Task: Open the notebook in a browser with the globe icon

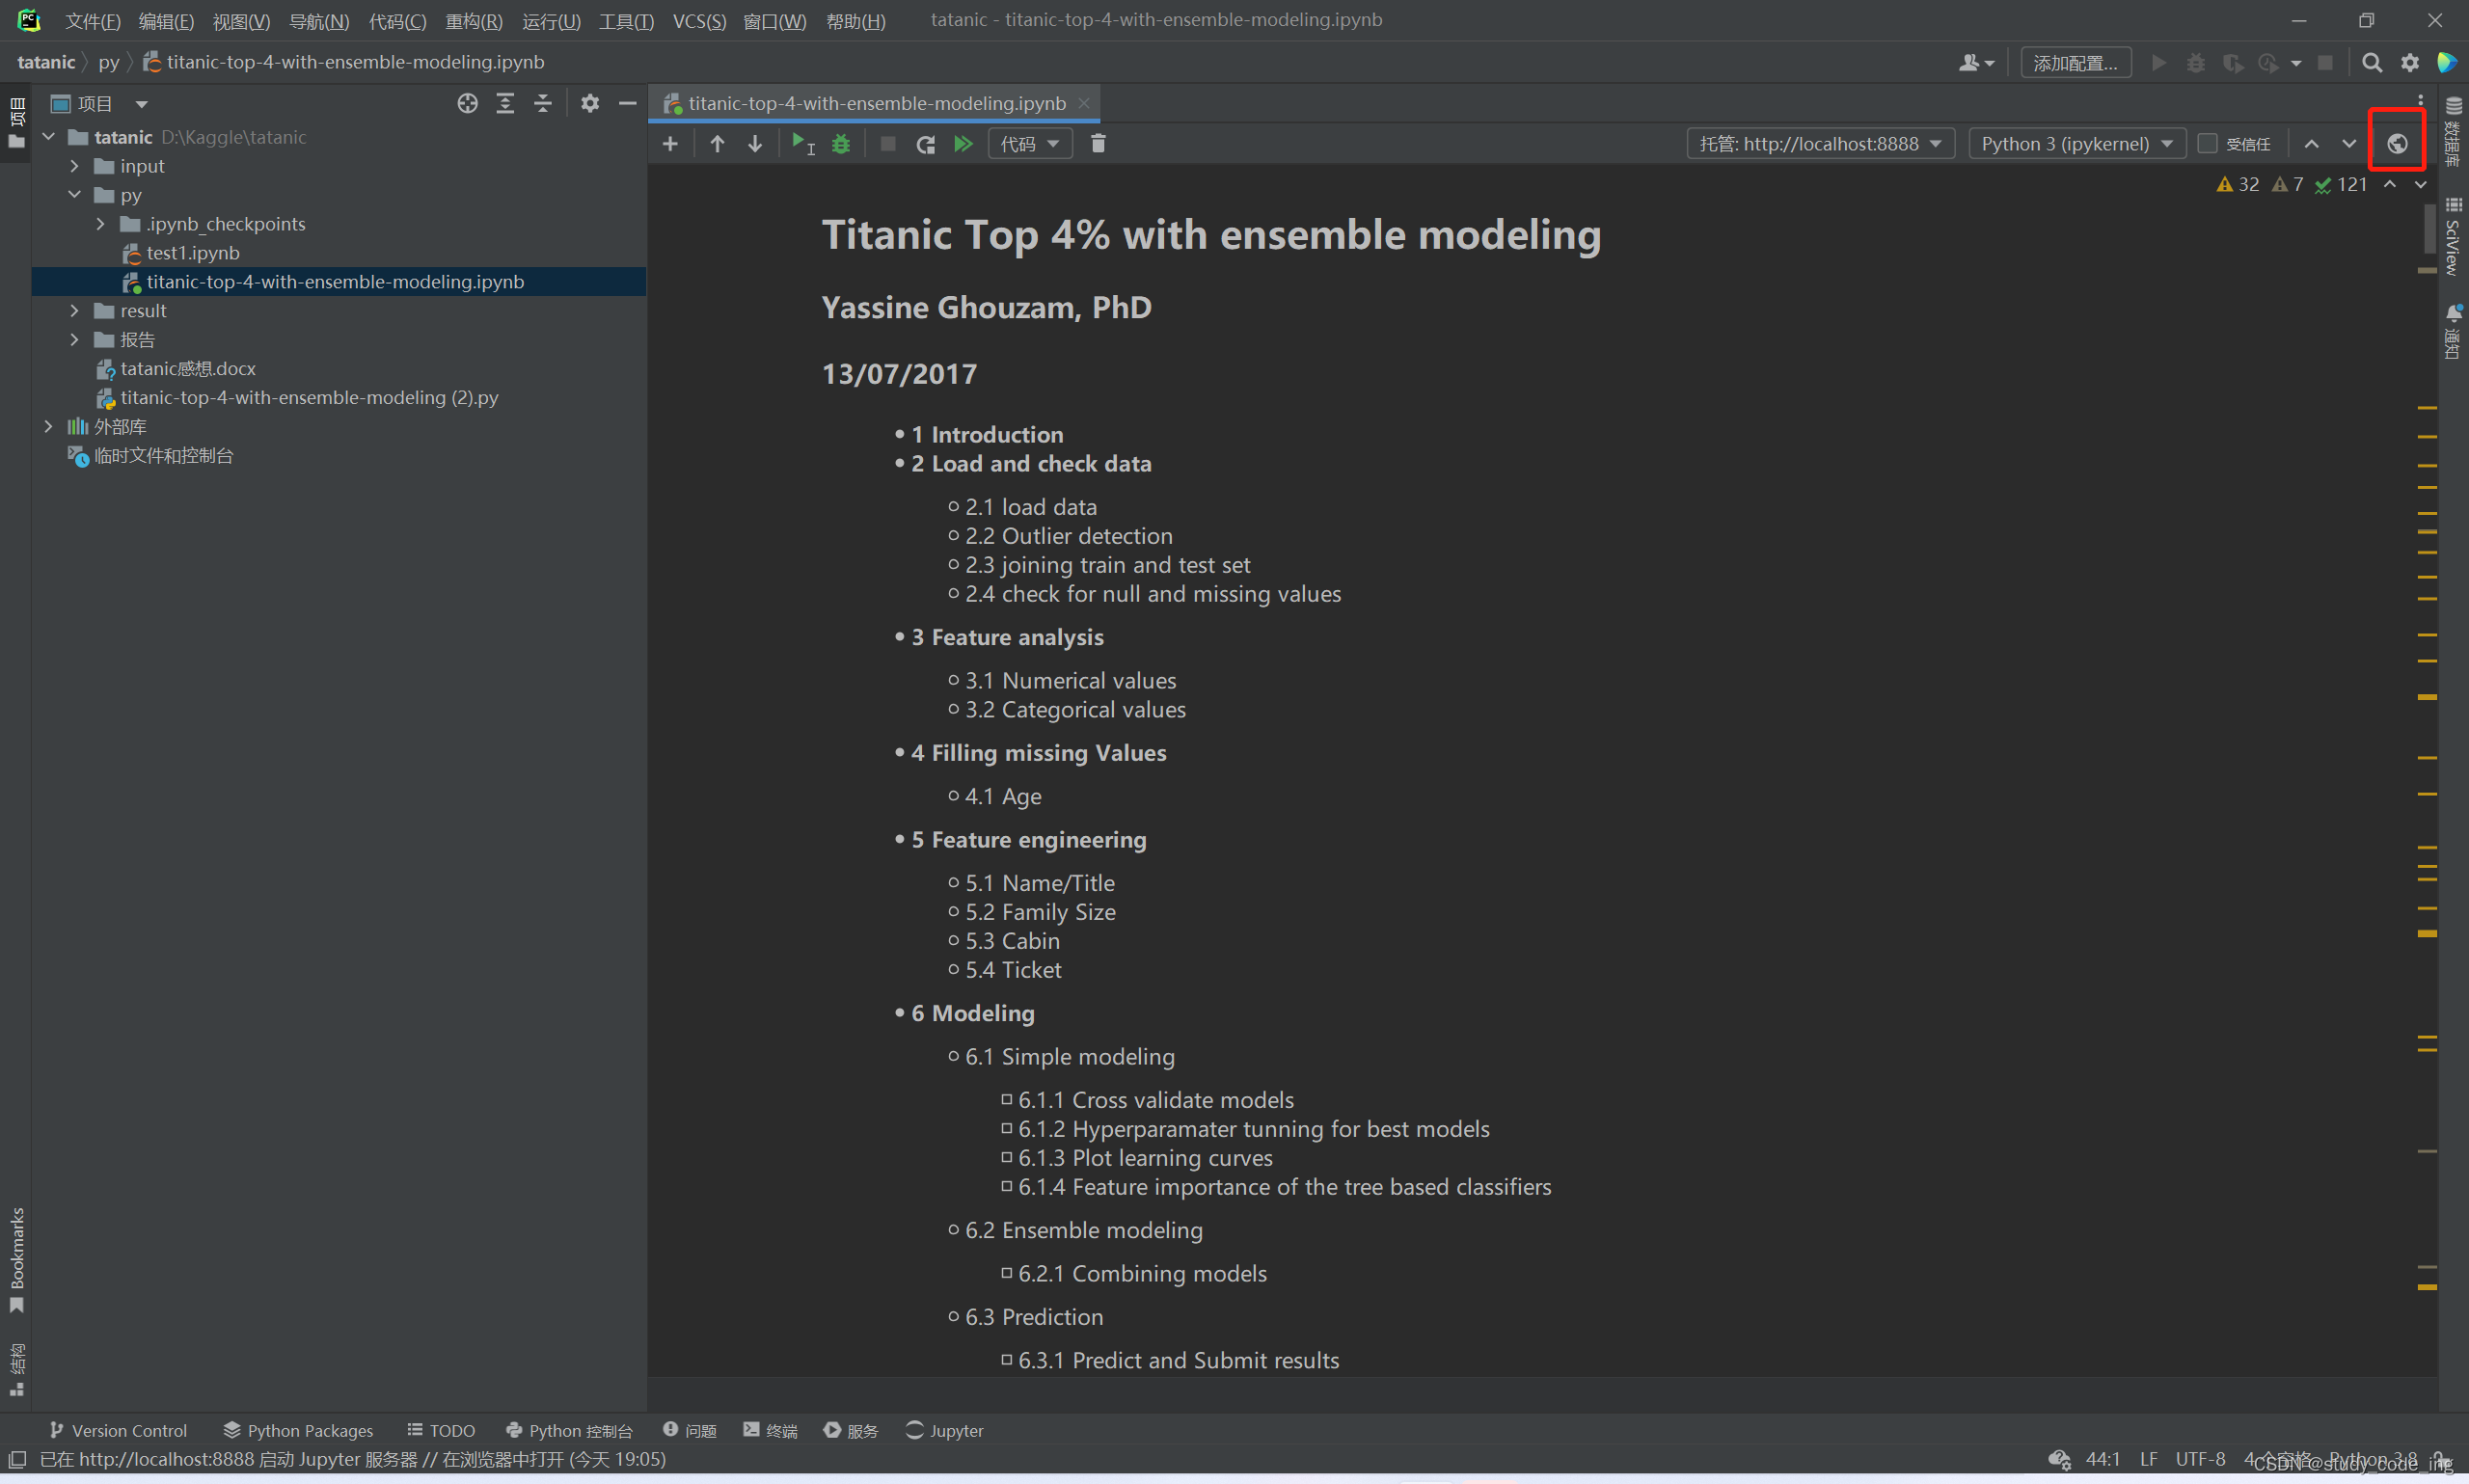Action: [2397, 144]
